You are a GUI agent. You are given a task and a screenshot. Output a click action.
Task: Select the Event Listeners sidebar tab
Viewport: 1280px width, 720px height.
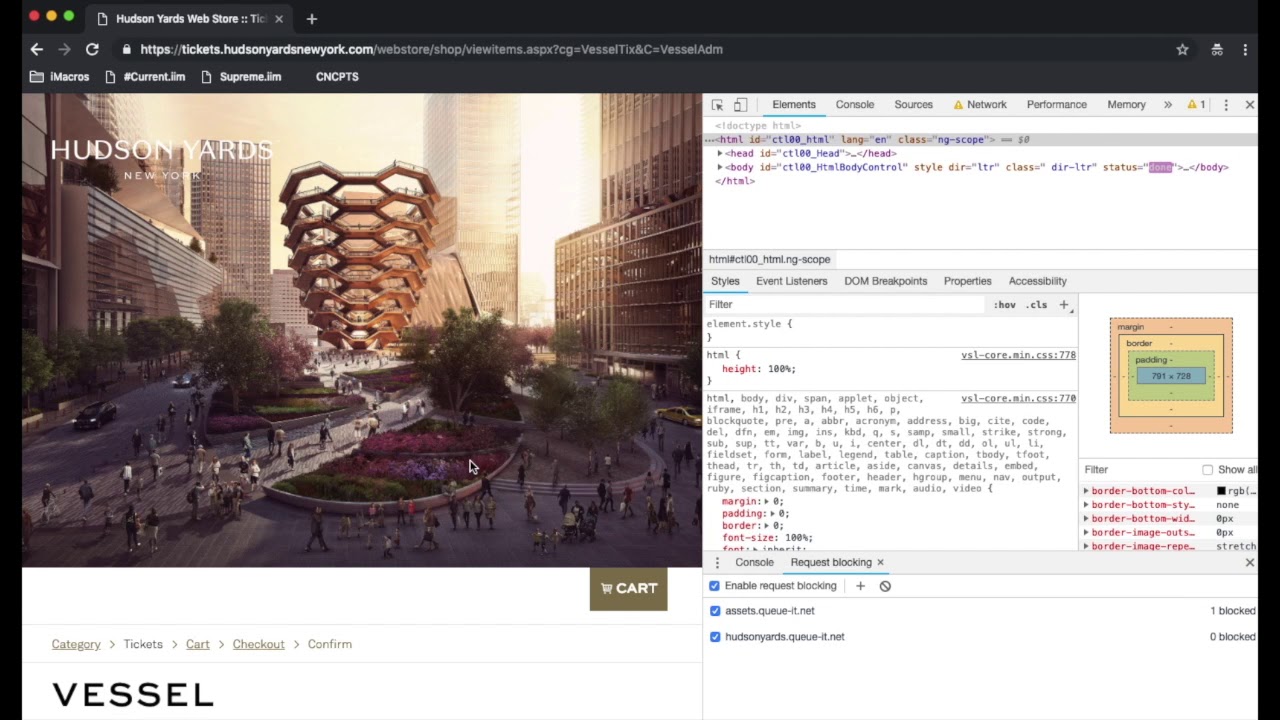(791, 282)
